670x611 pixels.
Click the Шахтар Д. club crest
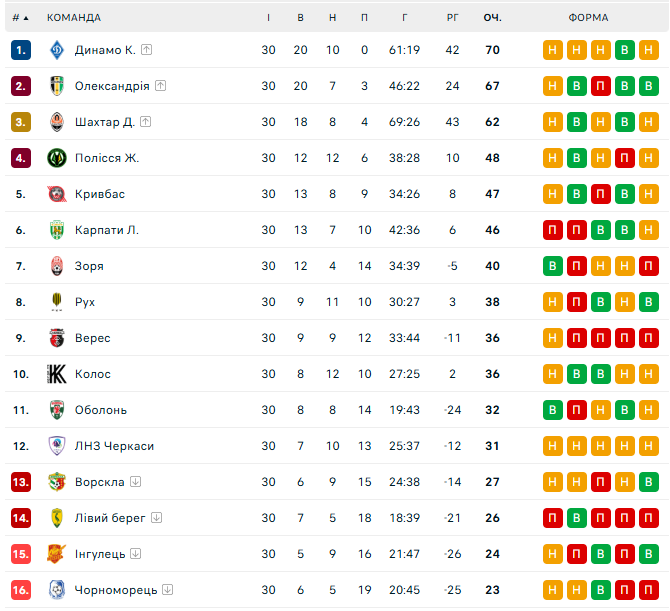point(57,122)
